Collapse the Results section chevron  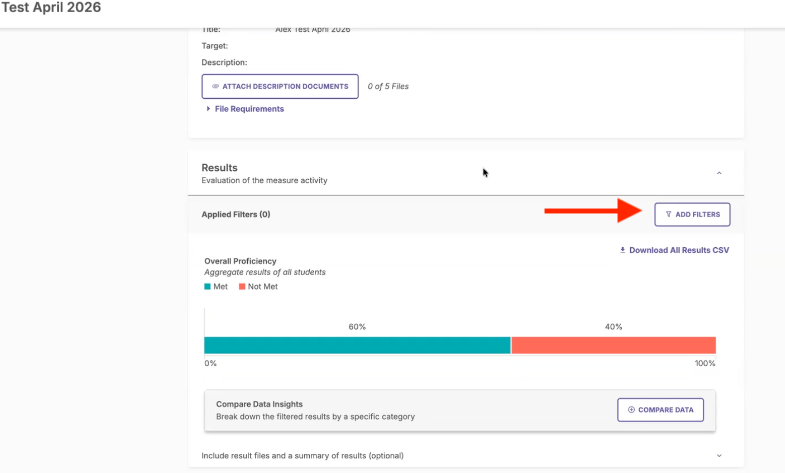pyautogui.click(x=719, y=173)
